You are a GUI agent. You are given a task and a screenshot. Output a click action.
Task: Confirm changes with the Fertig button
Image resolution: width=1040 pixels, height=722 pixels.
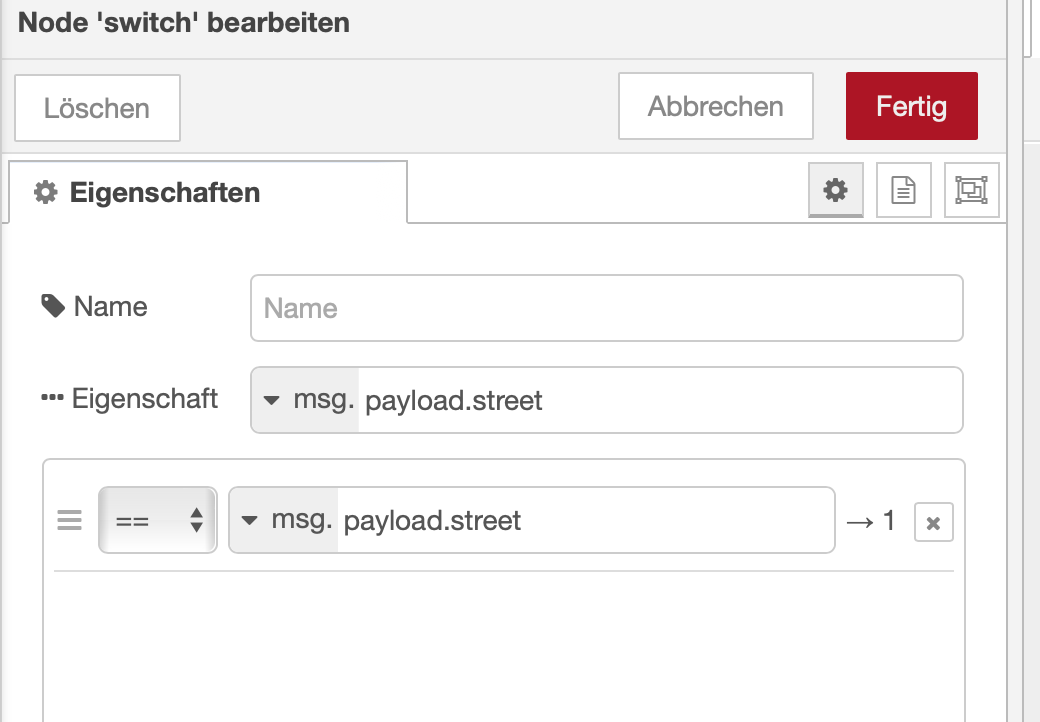tap(911, 106)
